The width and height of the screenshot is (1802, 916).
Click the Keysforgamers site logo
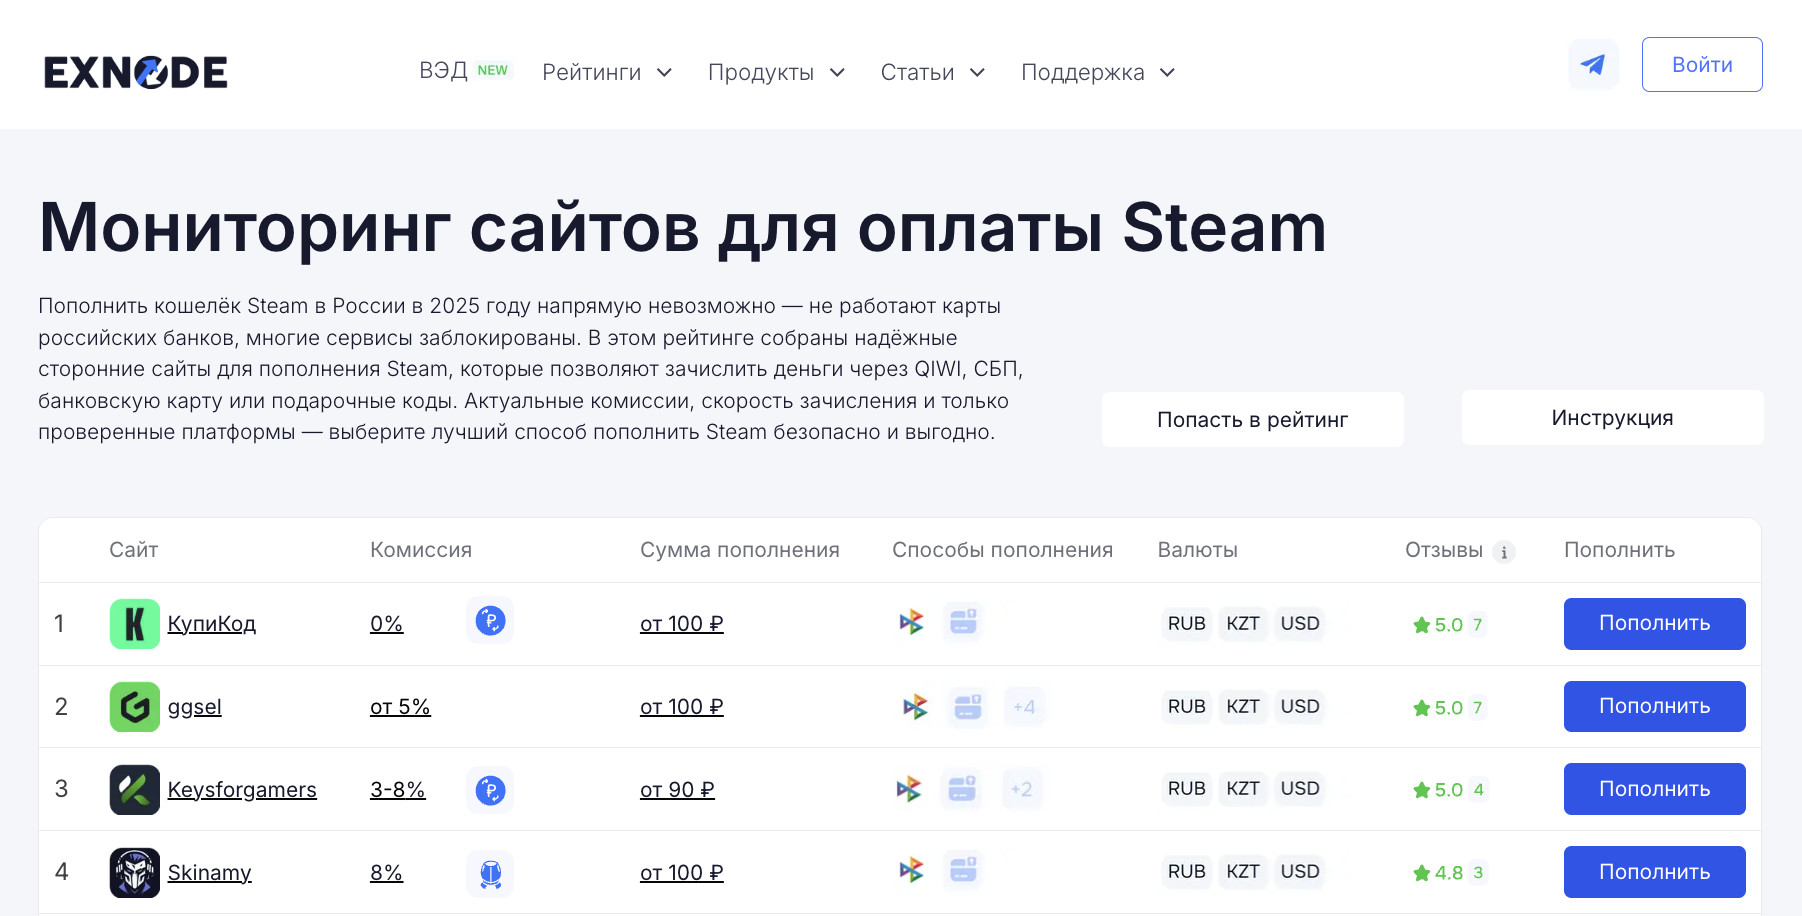[x=135, y=790]
